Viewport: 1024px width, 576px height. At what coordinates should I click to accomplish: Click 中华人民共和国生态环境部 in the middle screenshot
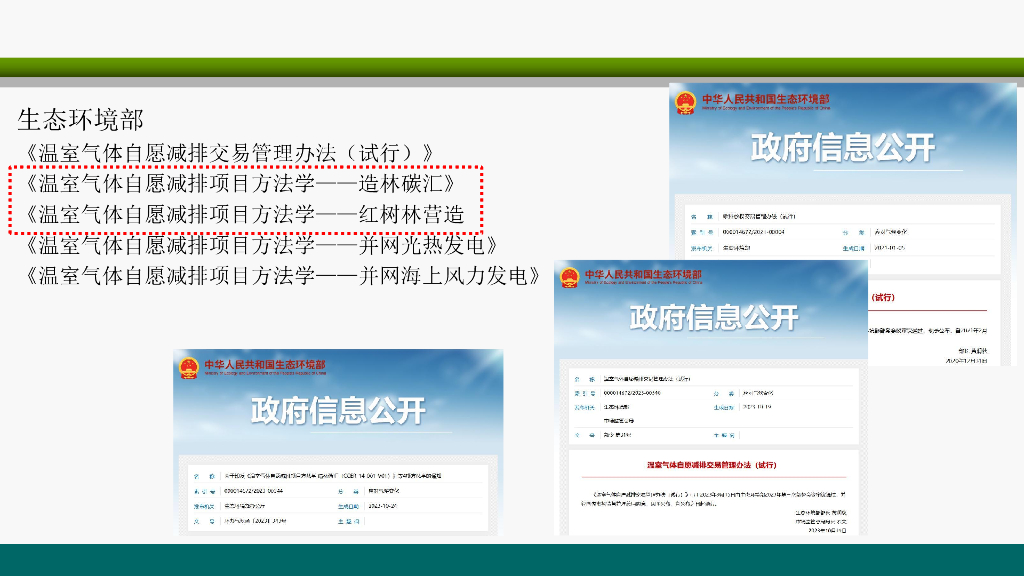643,274
